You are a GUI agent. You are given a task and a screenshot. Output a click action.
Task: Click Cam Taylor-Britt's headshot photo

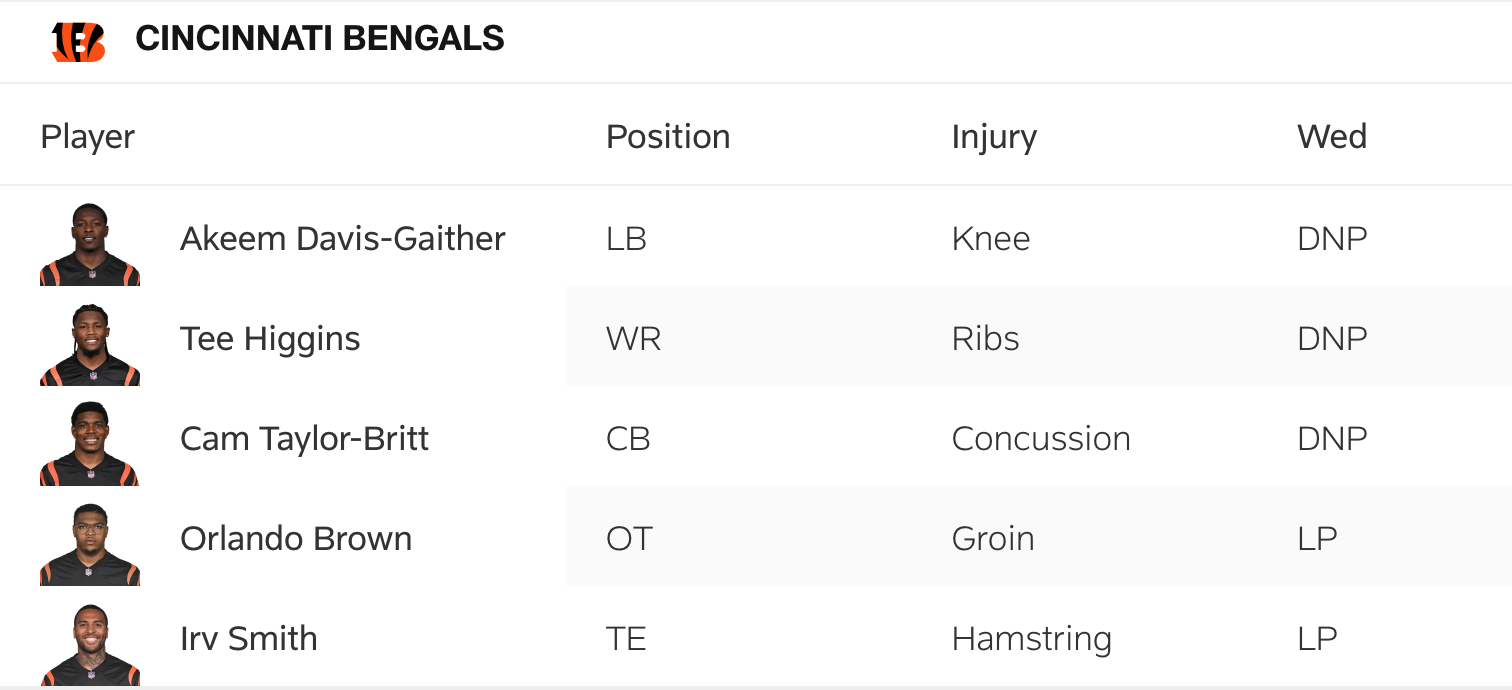tap(90, 444)
